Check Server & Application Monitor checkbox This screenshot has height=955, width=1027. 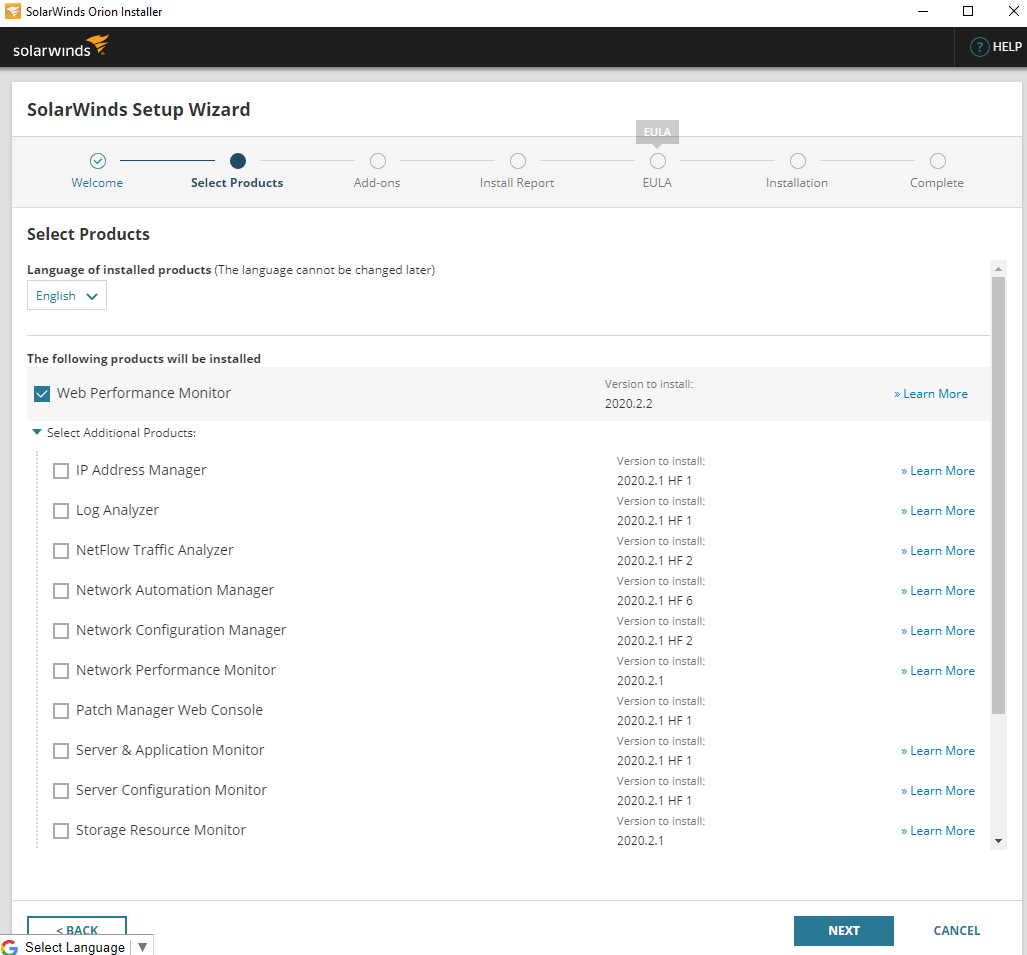(x=61, y=751)
